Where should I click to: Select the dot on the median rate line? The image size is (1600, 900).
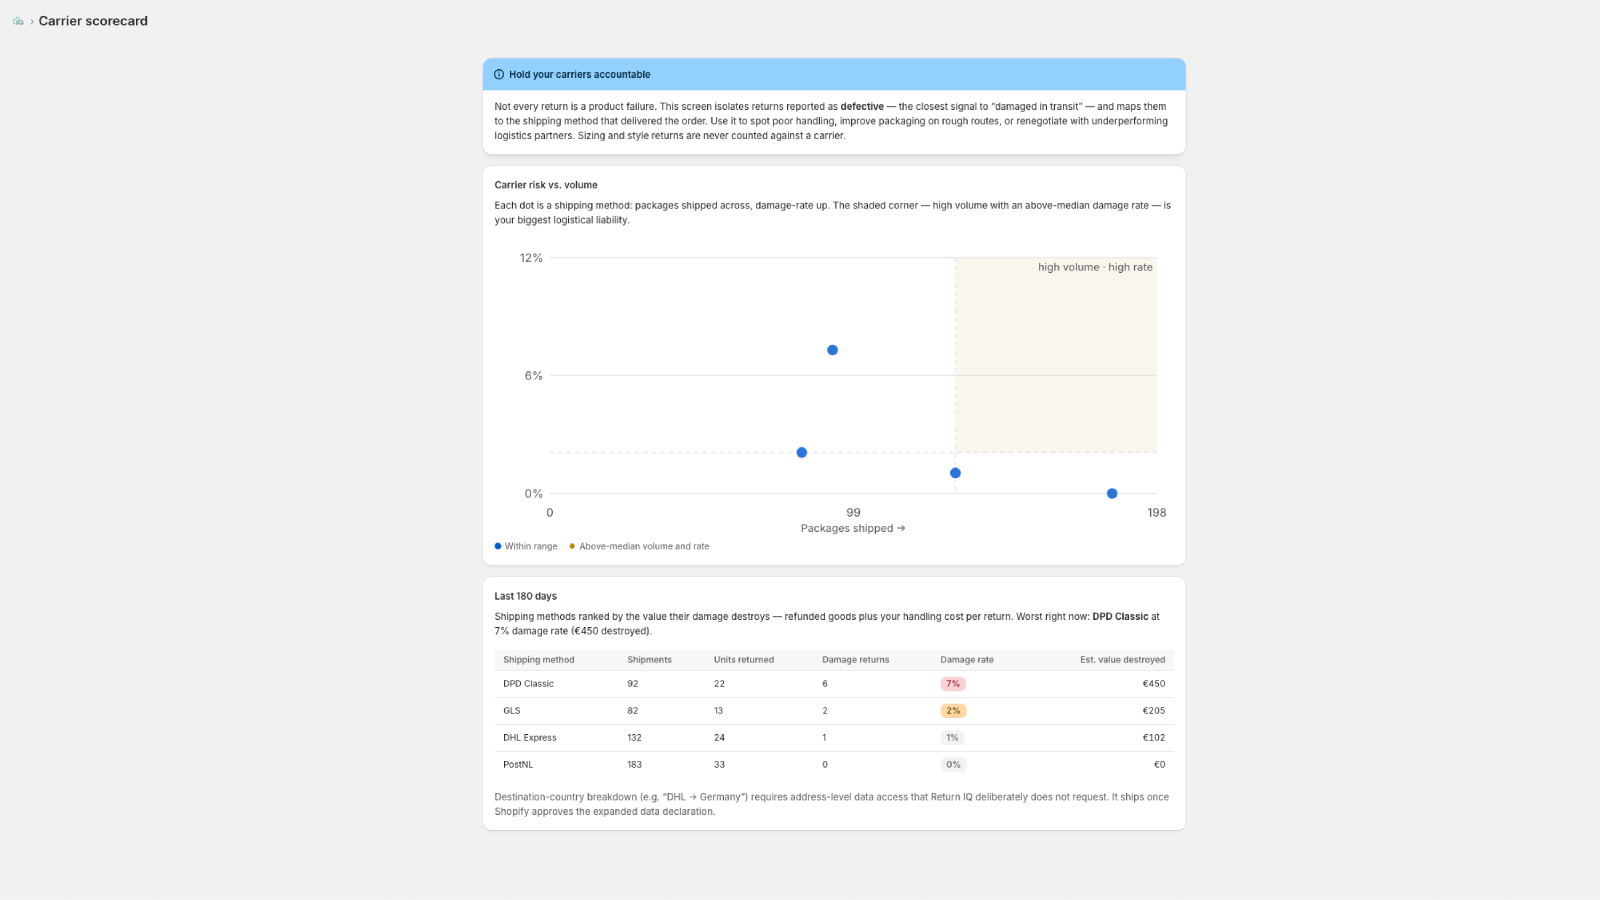click(801, 453)
